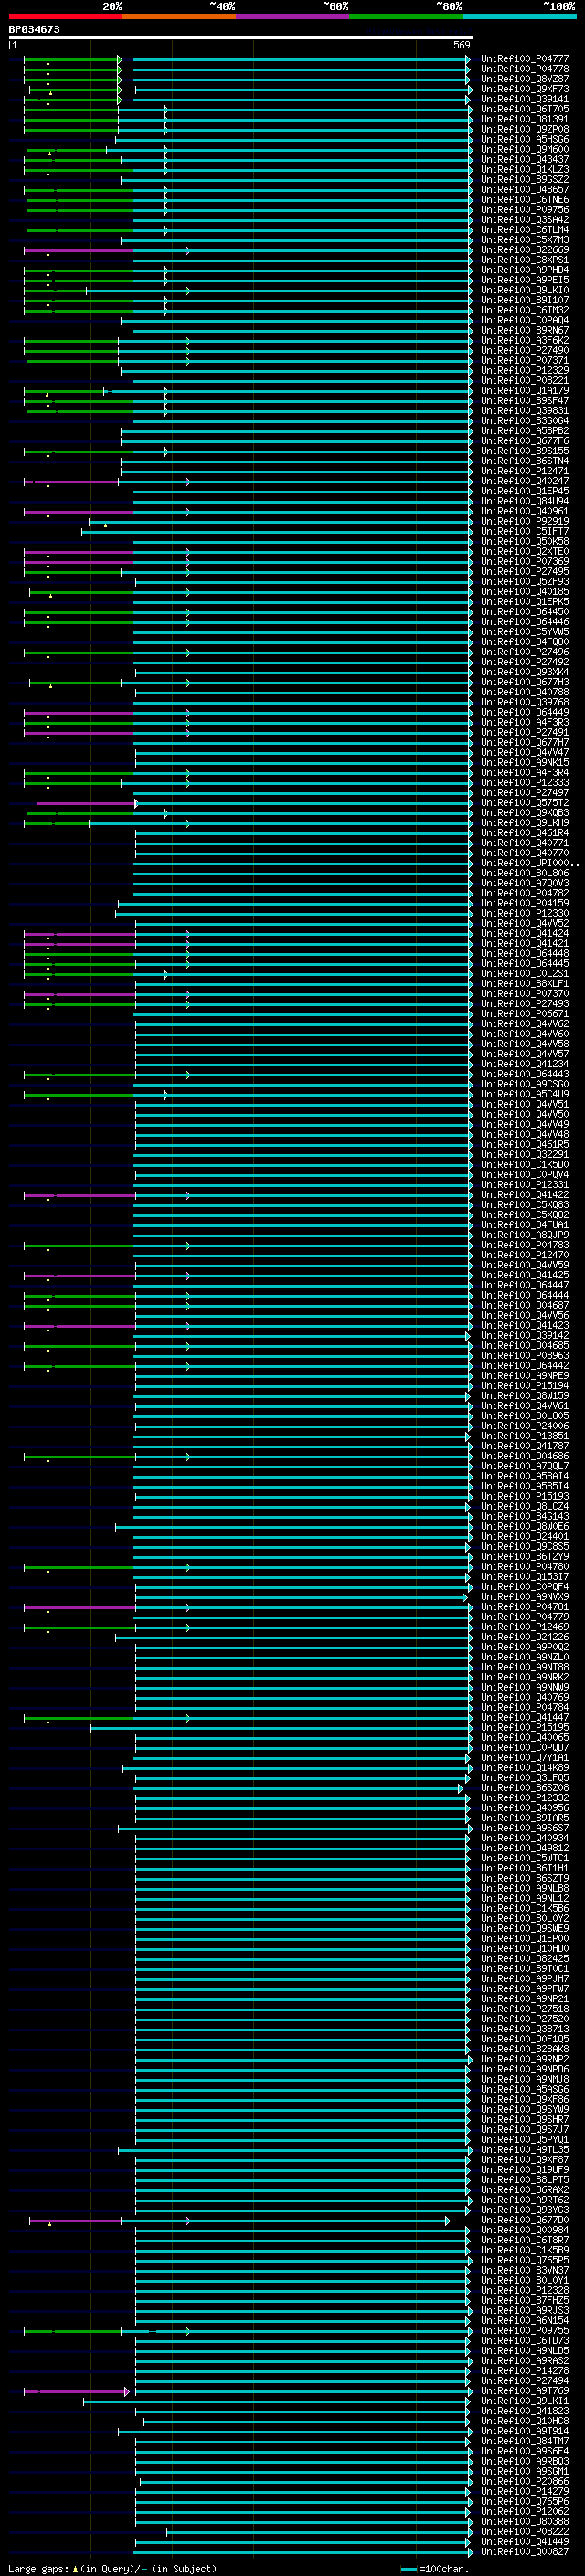
Task: Select label UniRef100_O48657
Action: [525, 189]
